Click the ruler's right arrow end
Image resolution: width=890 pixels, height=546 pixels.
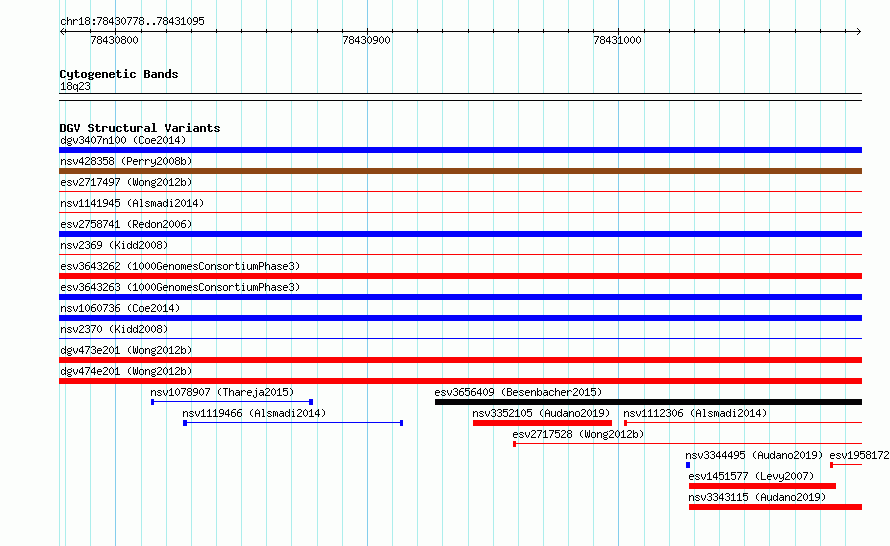click(x=859, y=32)
